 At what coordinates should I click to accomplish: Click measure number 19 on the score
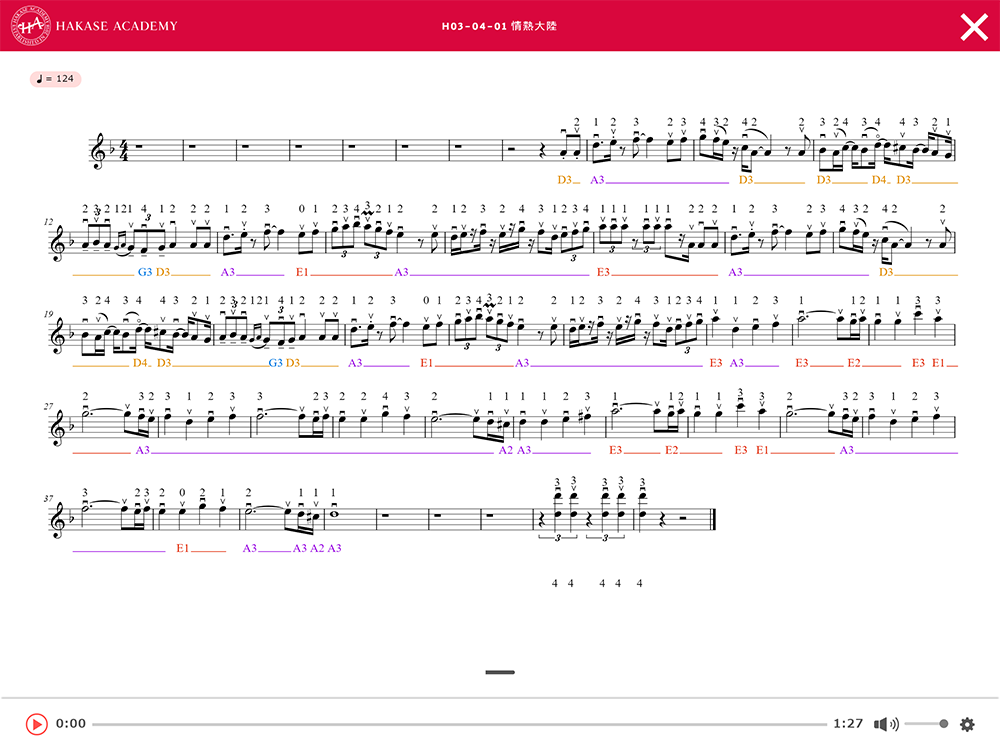point(48,314)
